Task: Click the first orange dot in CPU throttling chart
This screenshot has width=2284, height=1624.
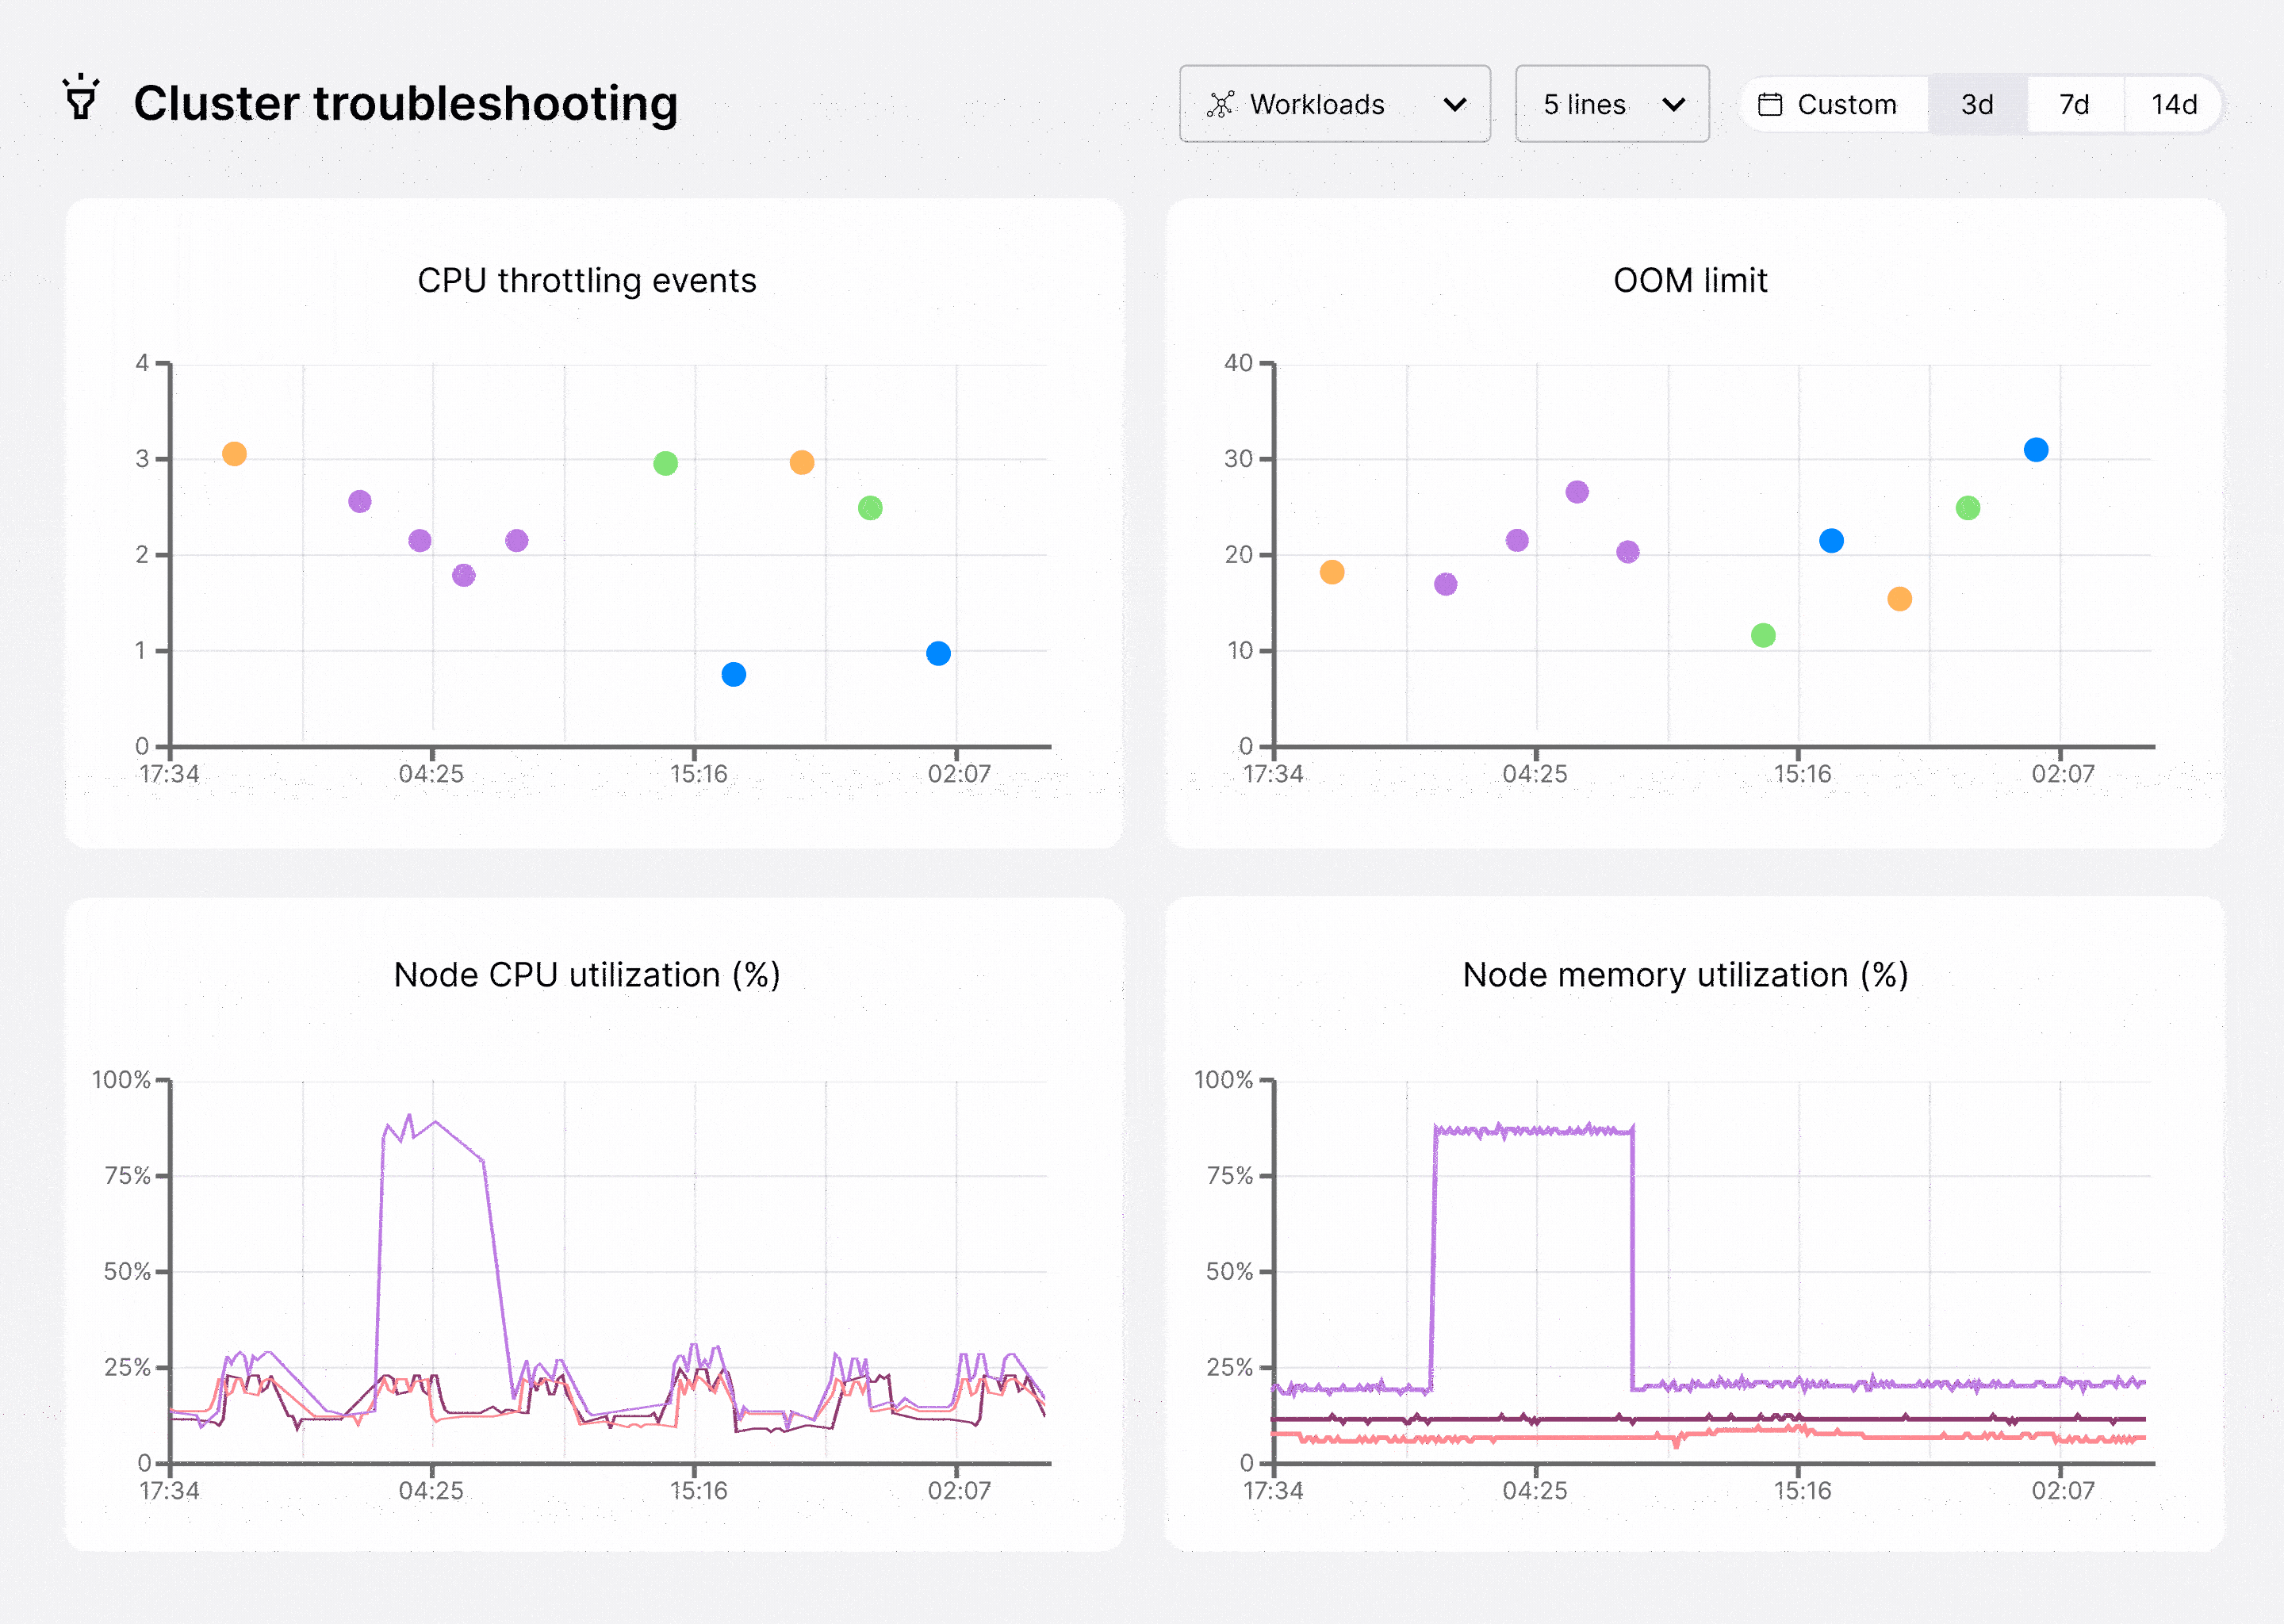Action: (234, 454)
